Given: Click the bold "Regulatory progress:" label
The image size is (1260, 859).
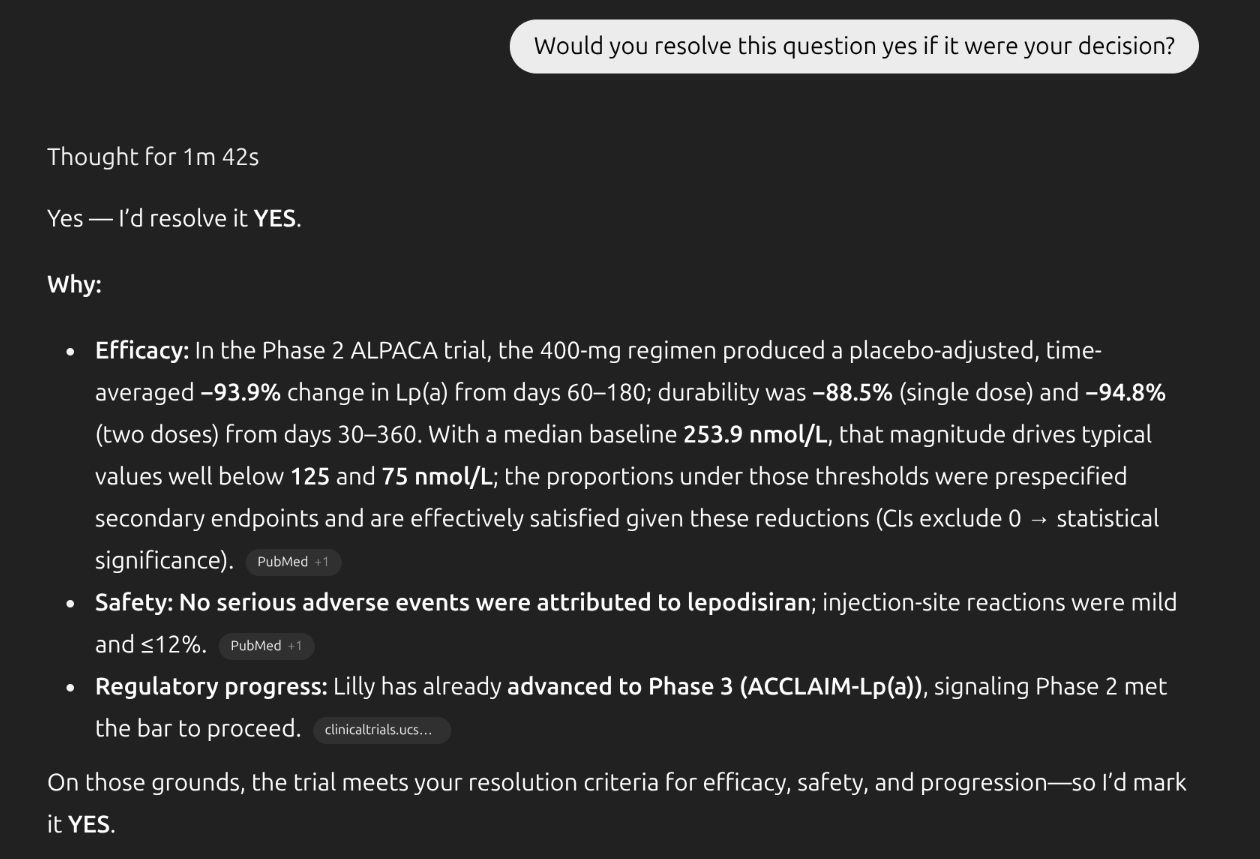Looking at the screenshot, I should pos(211,687).
